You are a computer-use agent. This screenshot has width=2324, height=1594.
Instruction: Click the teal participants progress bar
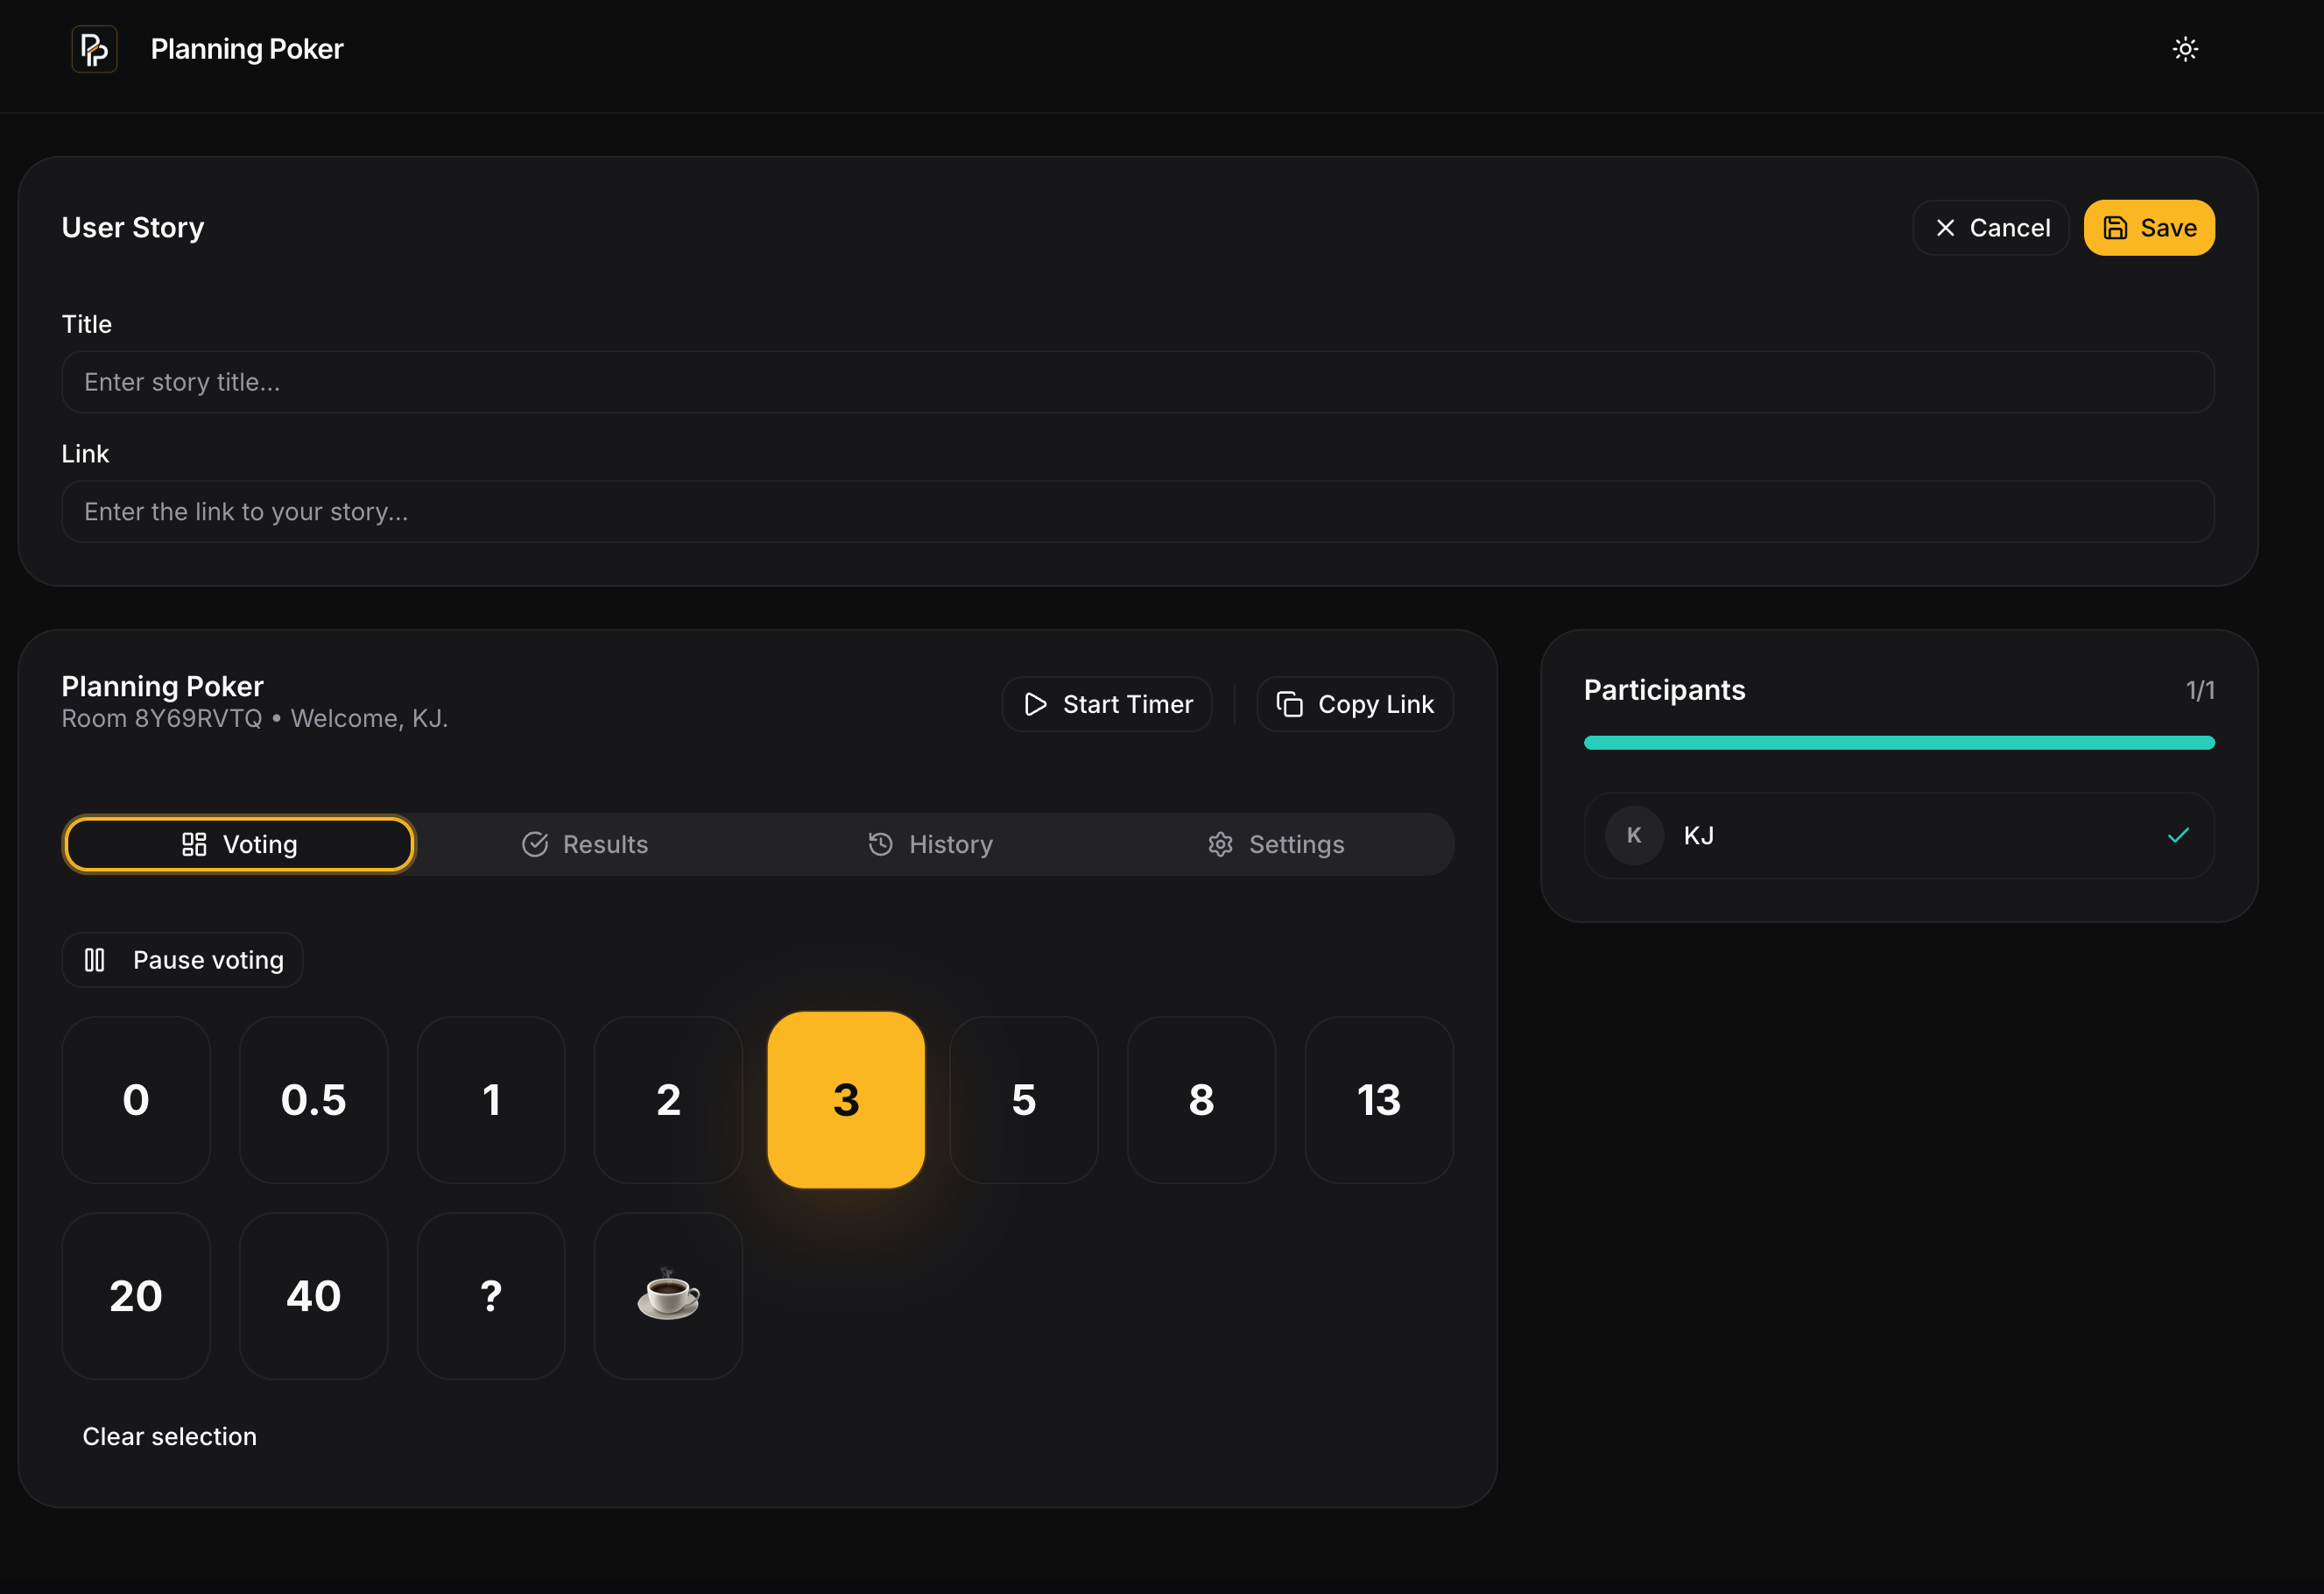tap(1899, 743)
